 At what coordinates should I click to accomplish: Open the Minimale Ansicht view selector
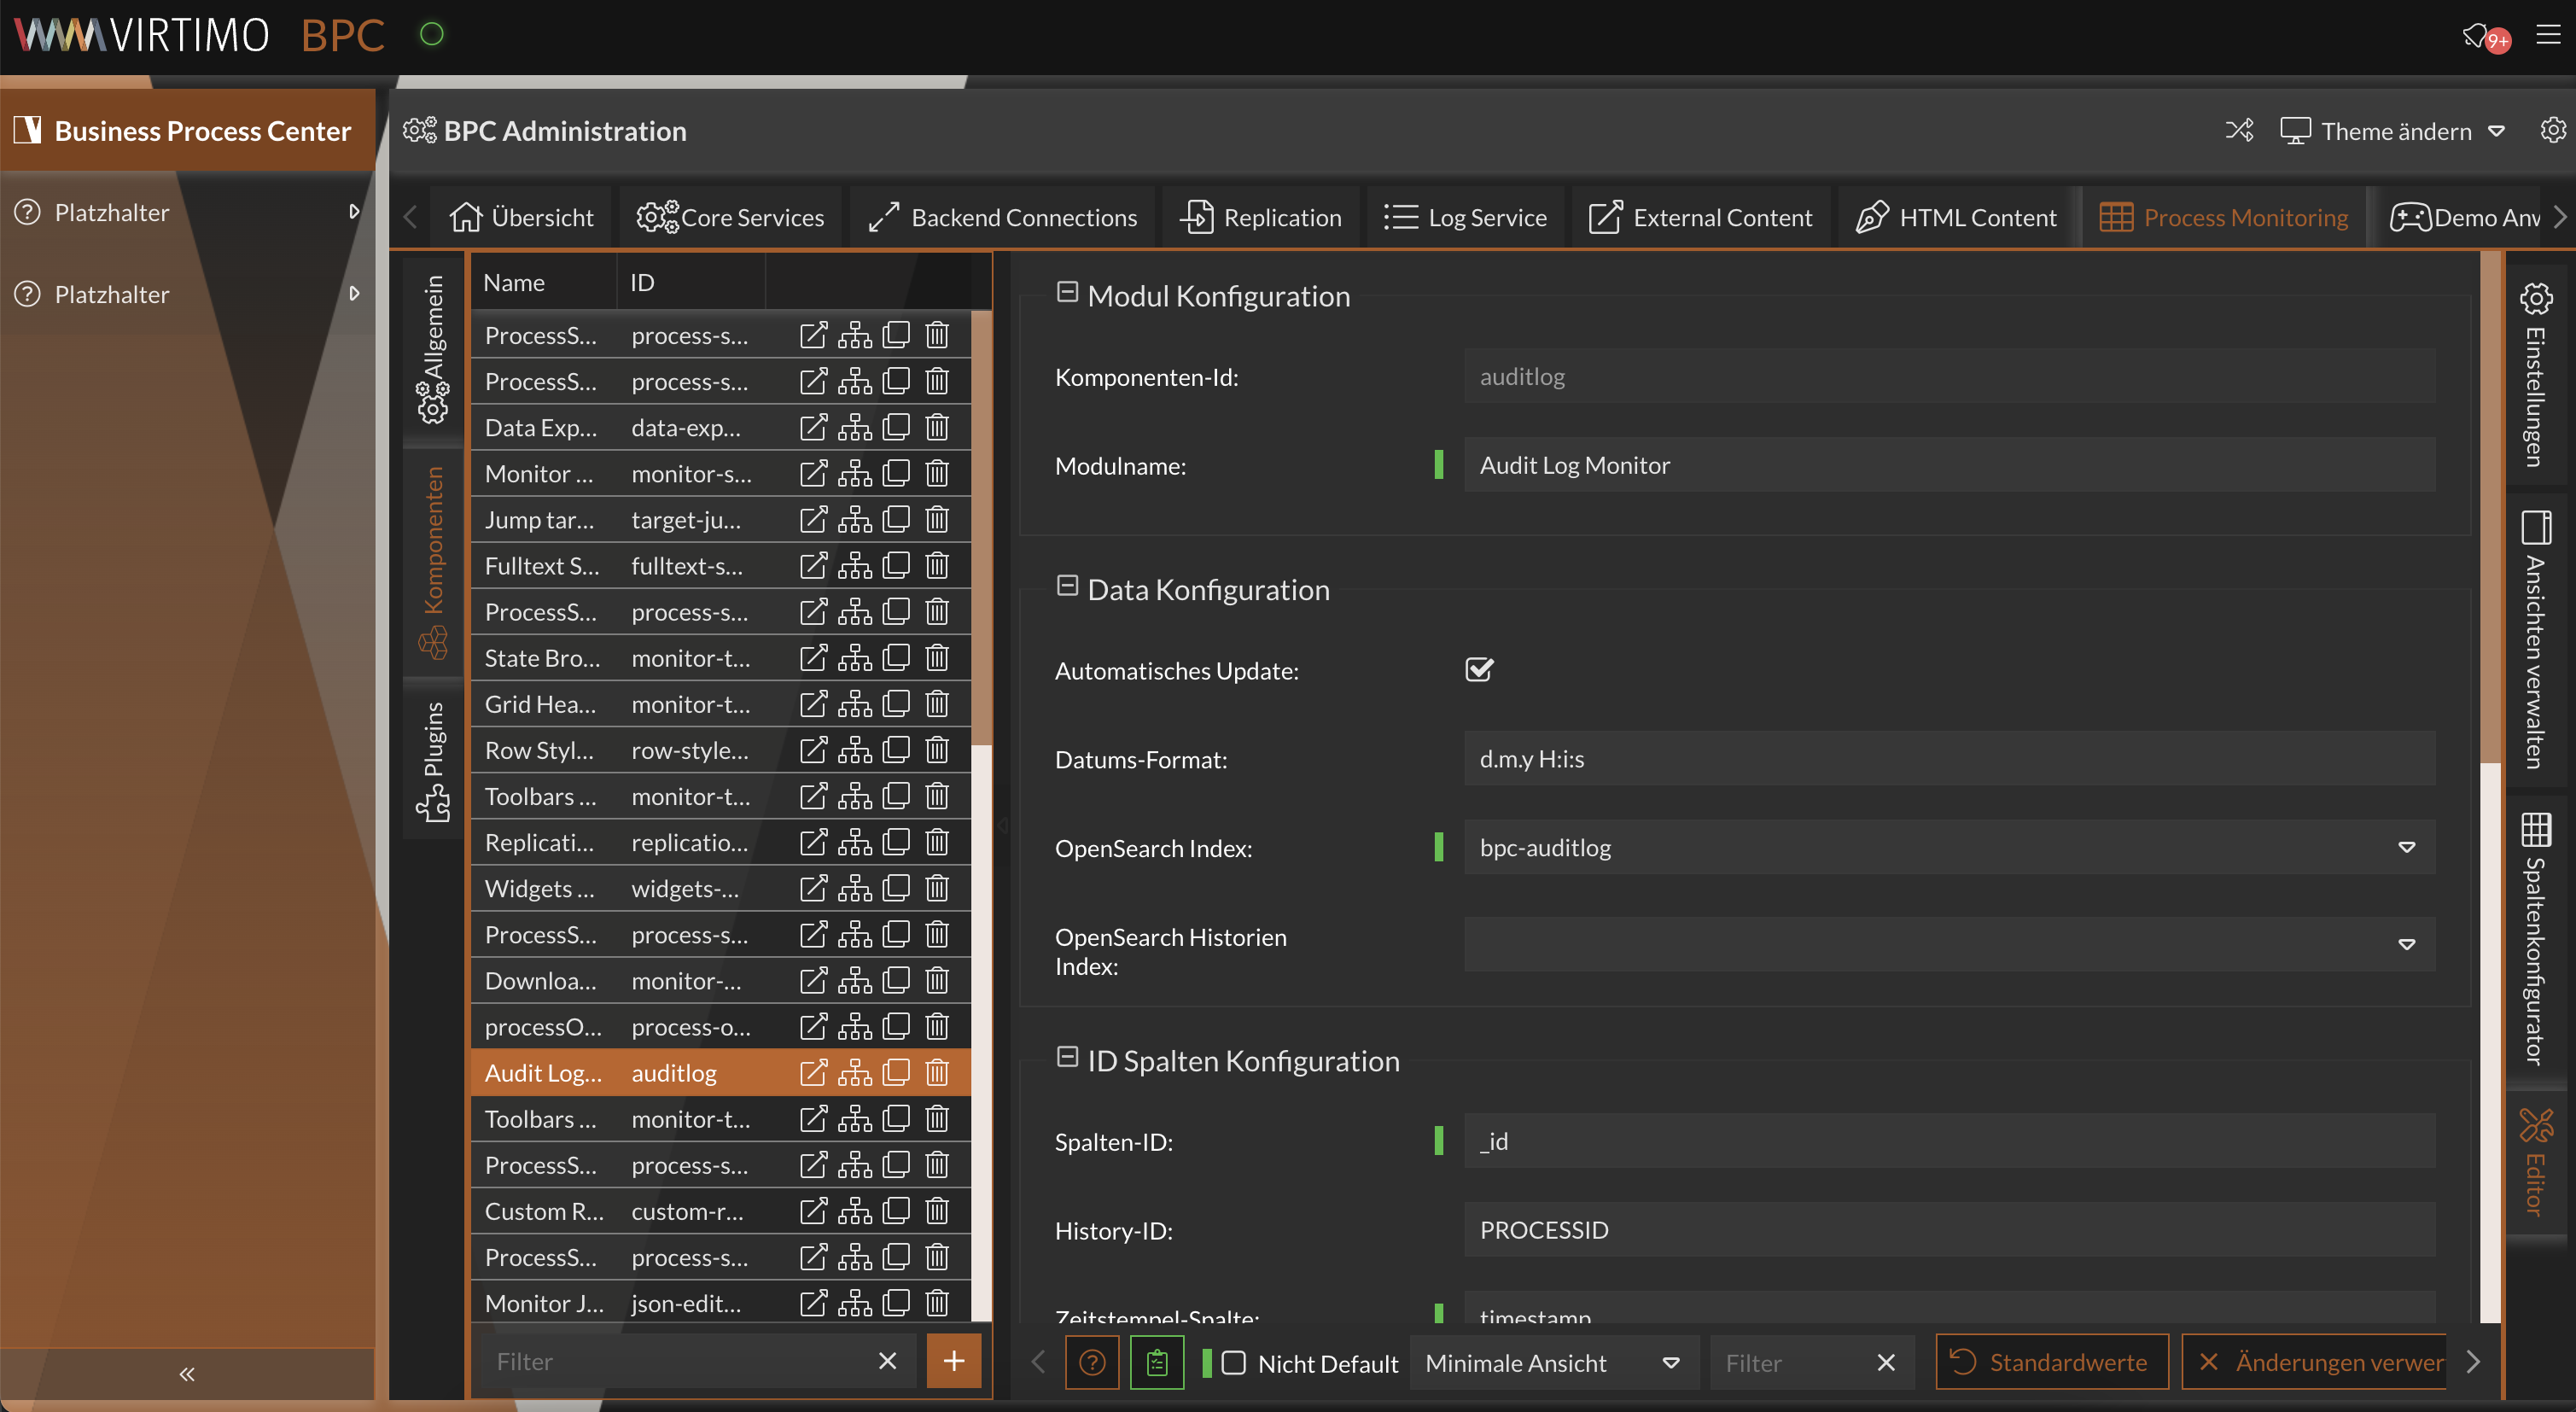(1552, 1362)
